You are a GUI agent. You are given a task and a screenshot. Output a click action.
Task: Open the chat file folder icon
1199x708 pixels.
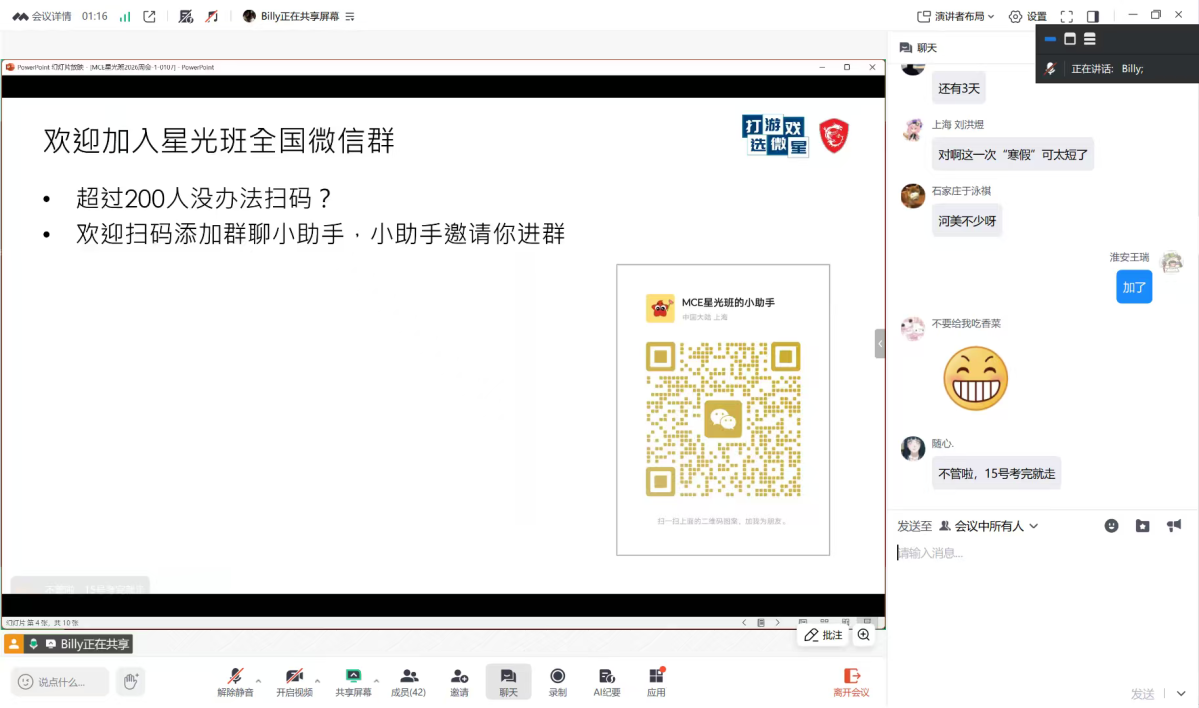(x=1142, y=525)
